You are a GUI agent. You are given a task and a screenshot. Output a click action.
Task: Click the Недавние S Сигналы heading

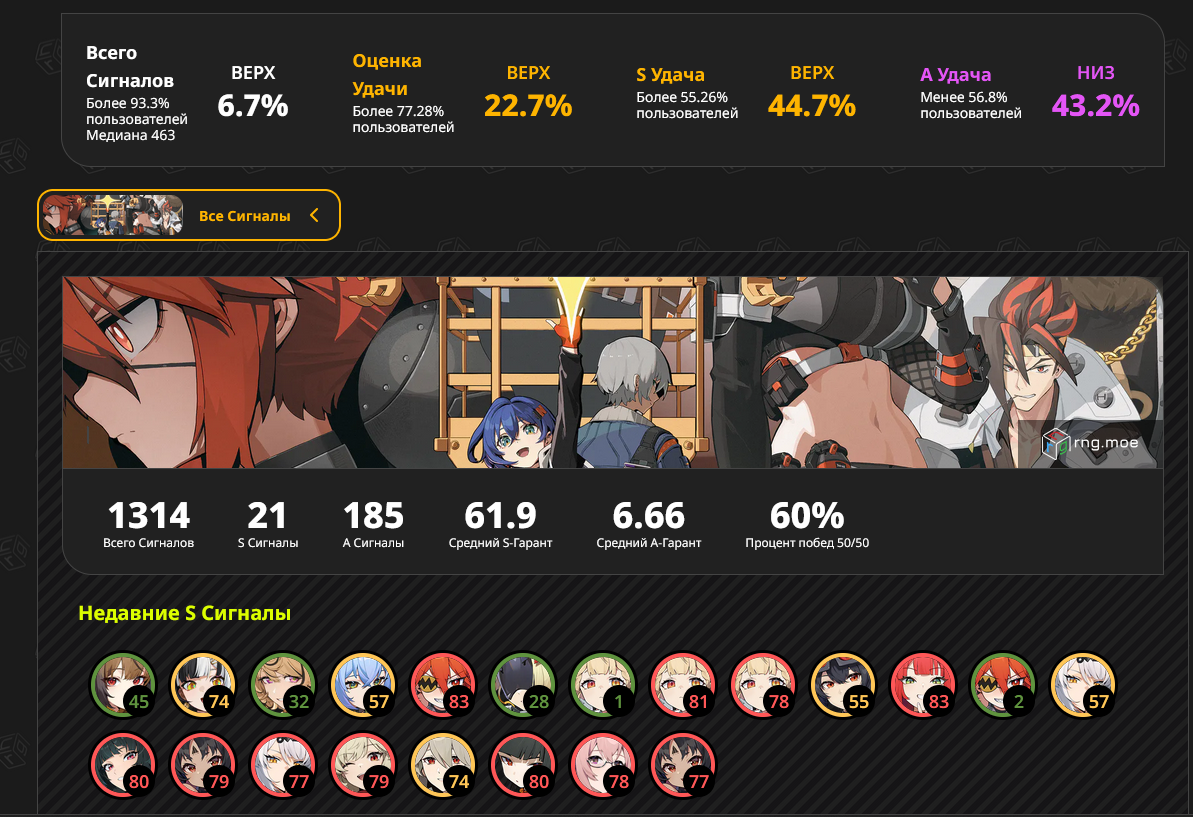(184, 613)
